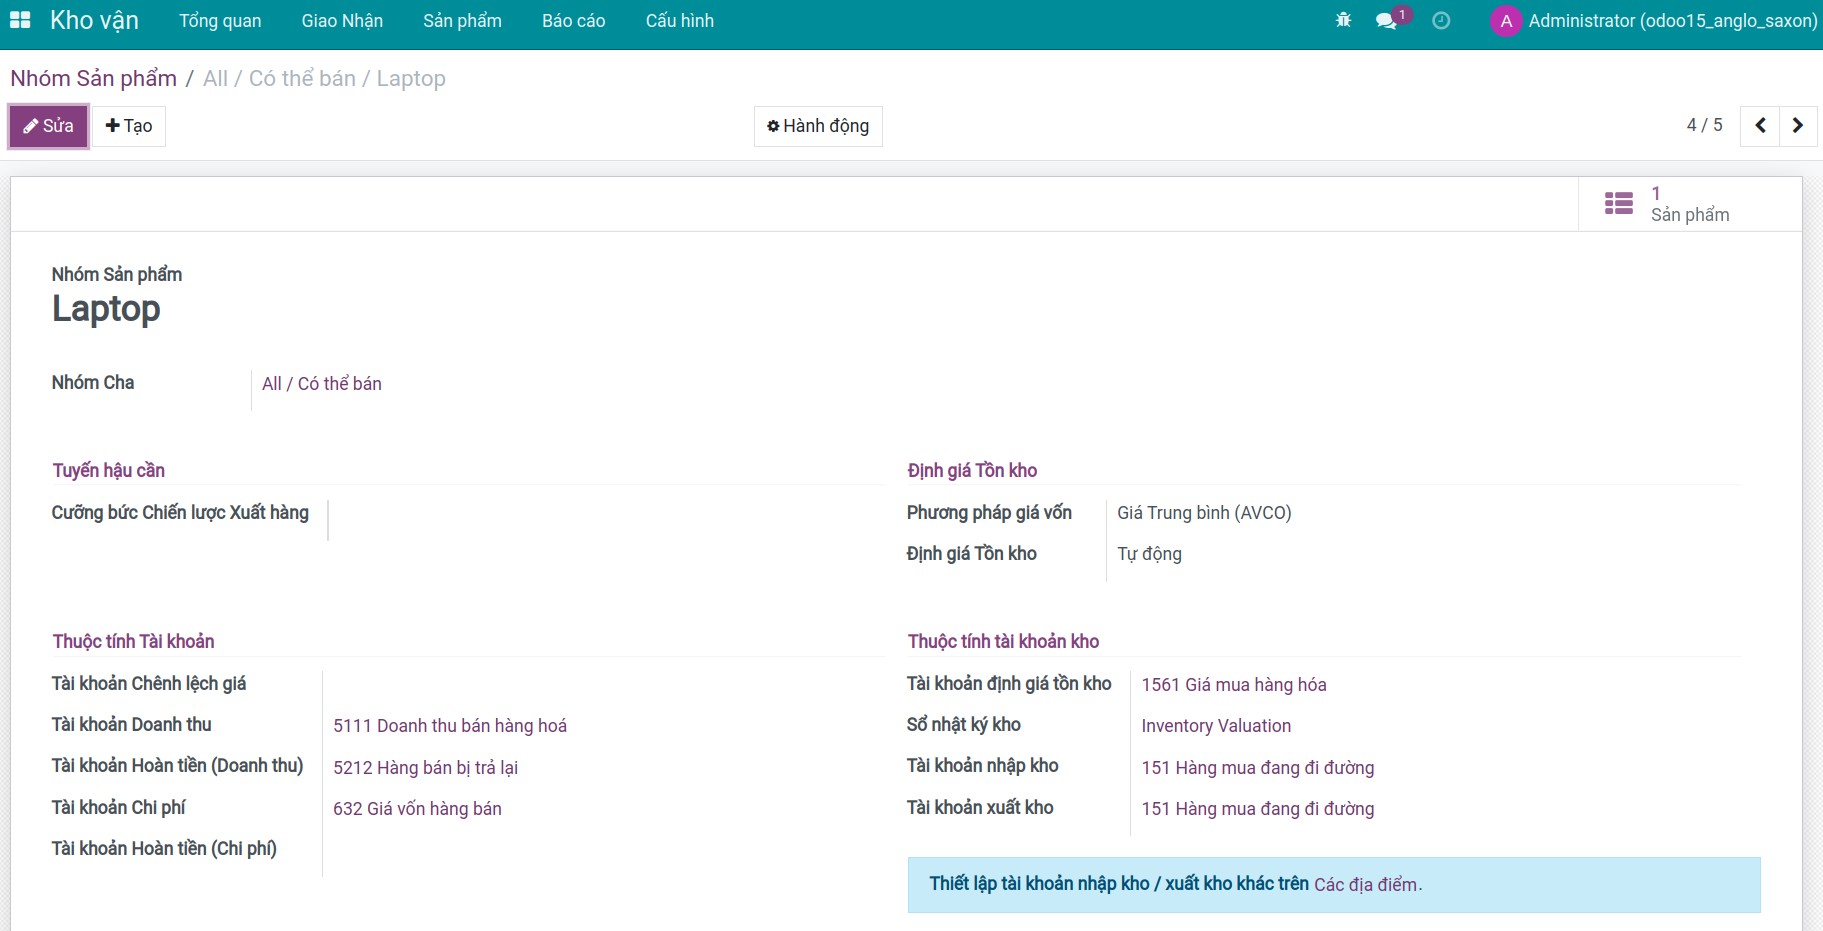Screen dimensions: 1823x931
Task: Open the conversations chat icon
Action: click(x=1386, y=20)
